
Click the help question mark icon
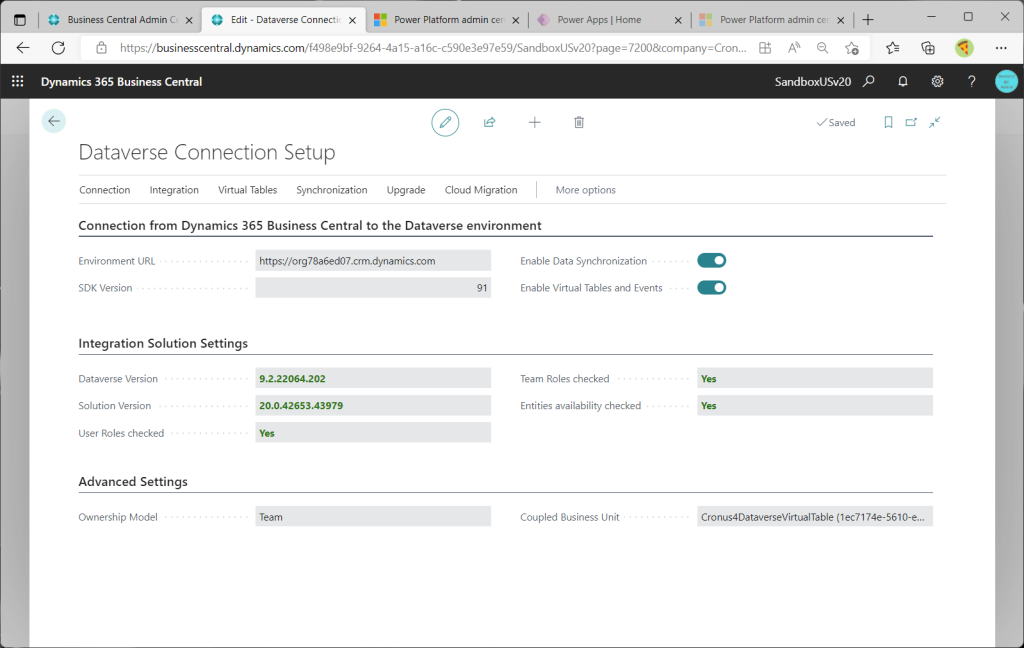click(972, 81)
